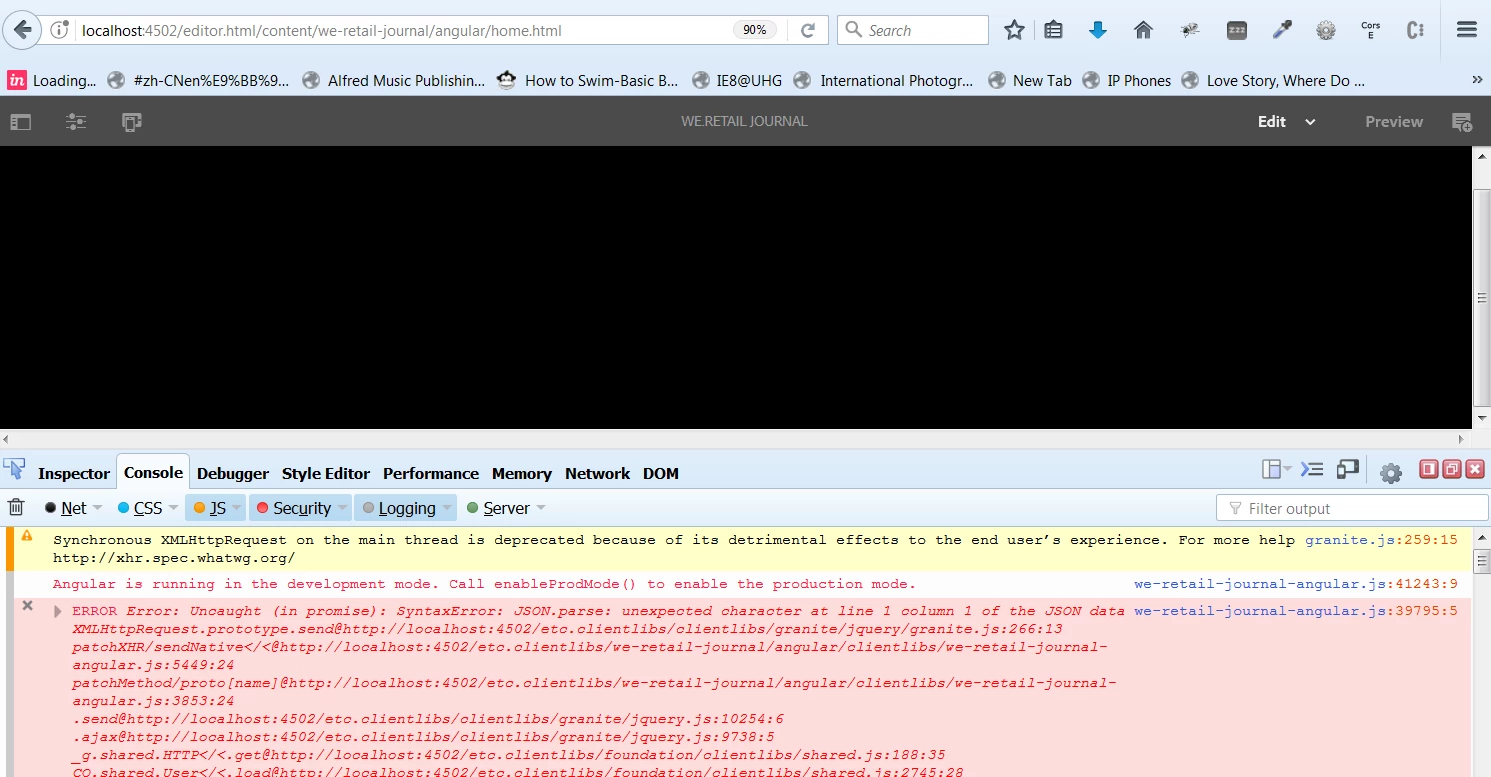Expand JS filter dropdown arrow
Image resolution: width=1491 pixels, height=777 pixels.
point(237,508)
